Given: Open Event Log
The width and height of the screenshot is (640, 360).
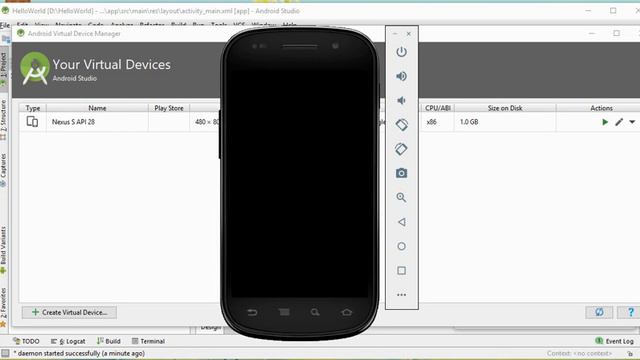Looking at the screenshot, I should pos(615,341).
